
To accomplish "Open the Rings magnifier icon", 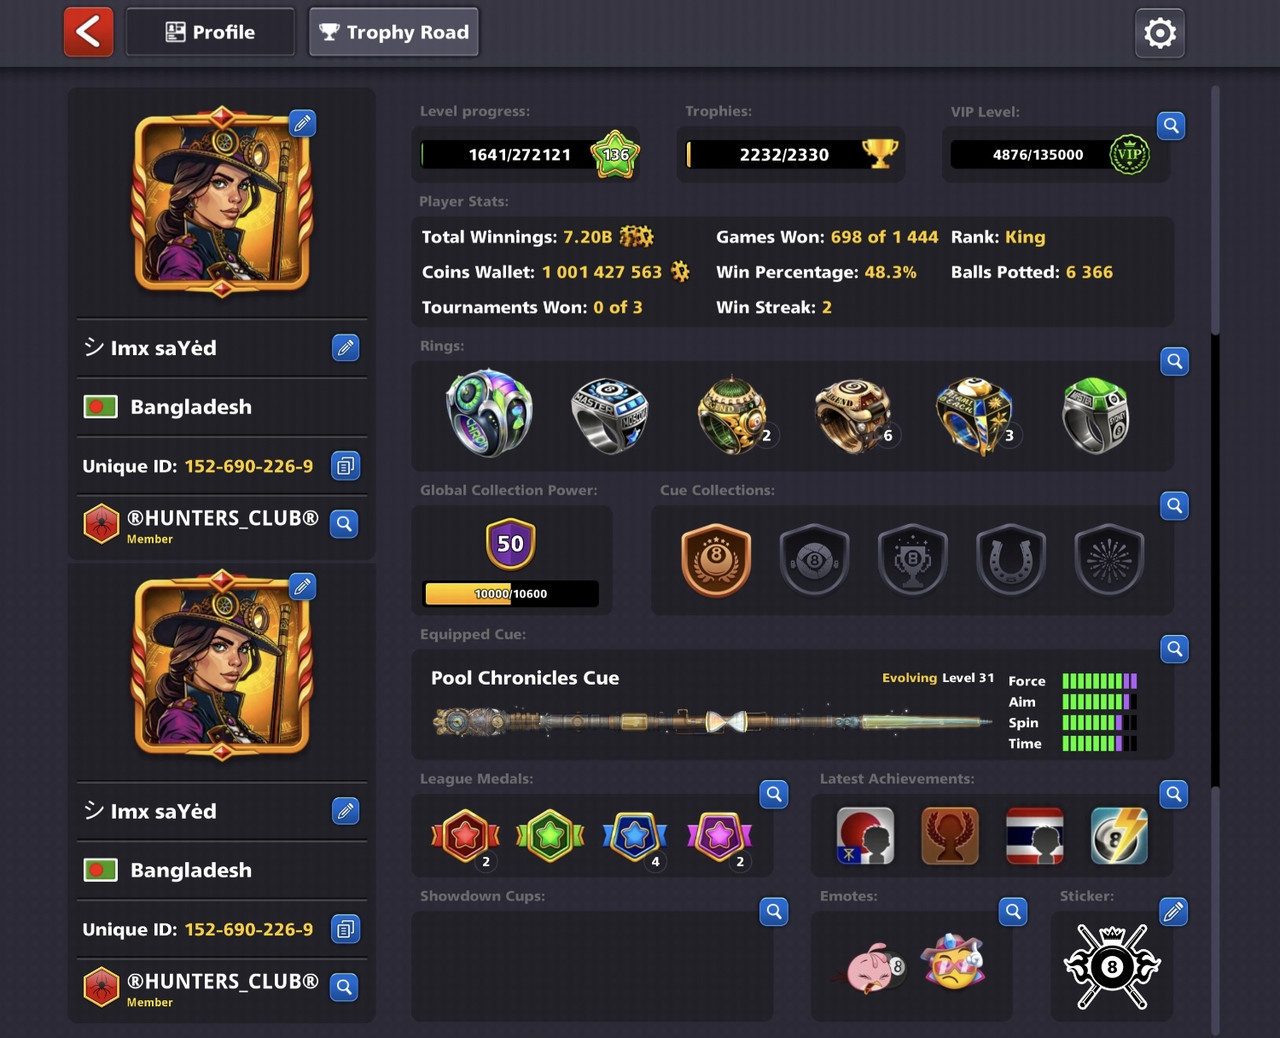I will click(x=1175, y=361).
